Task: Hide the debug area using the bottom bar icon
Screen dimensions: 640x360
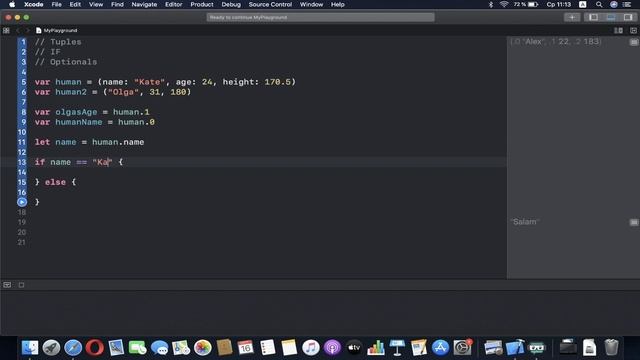Action: tap(7, 285)
